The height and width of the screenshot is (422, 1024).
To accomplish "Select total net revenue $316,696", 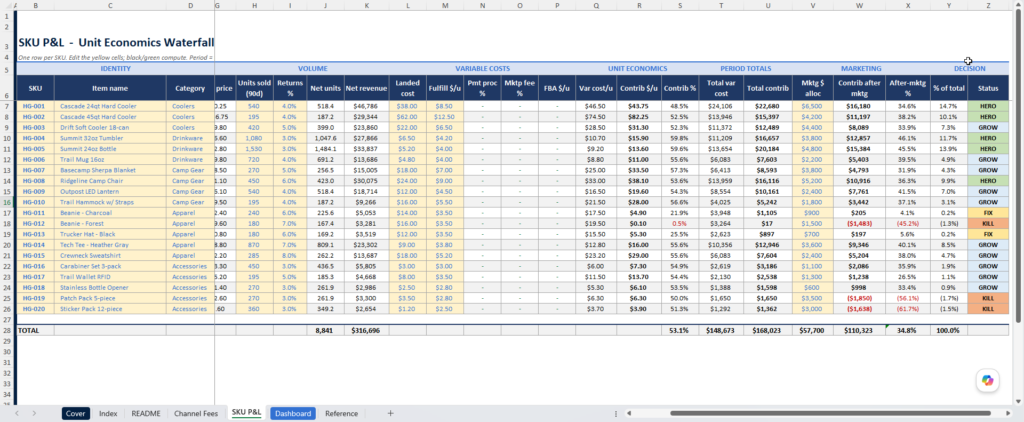I will click(x=366, y=331).
